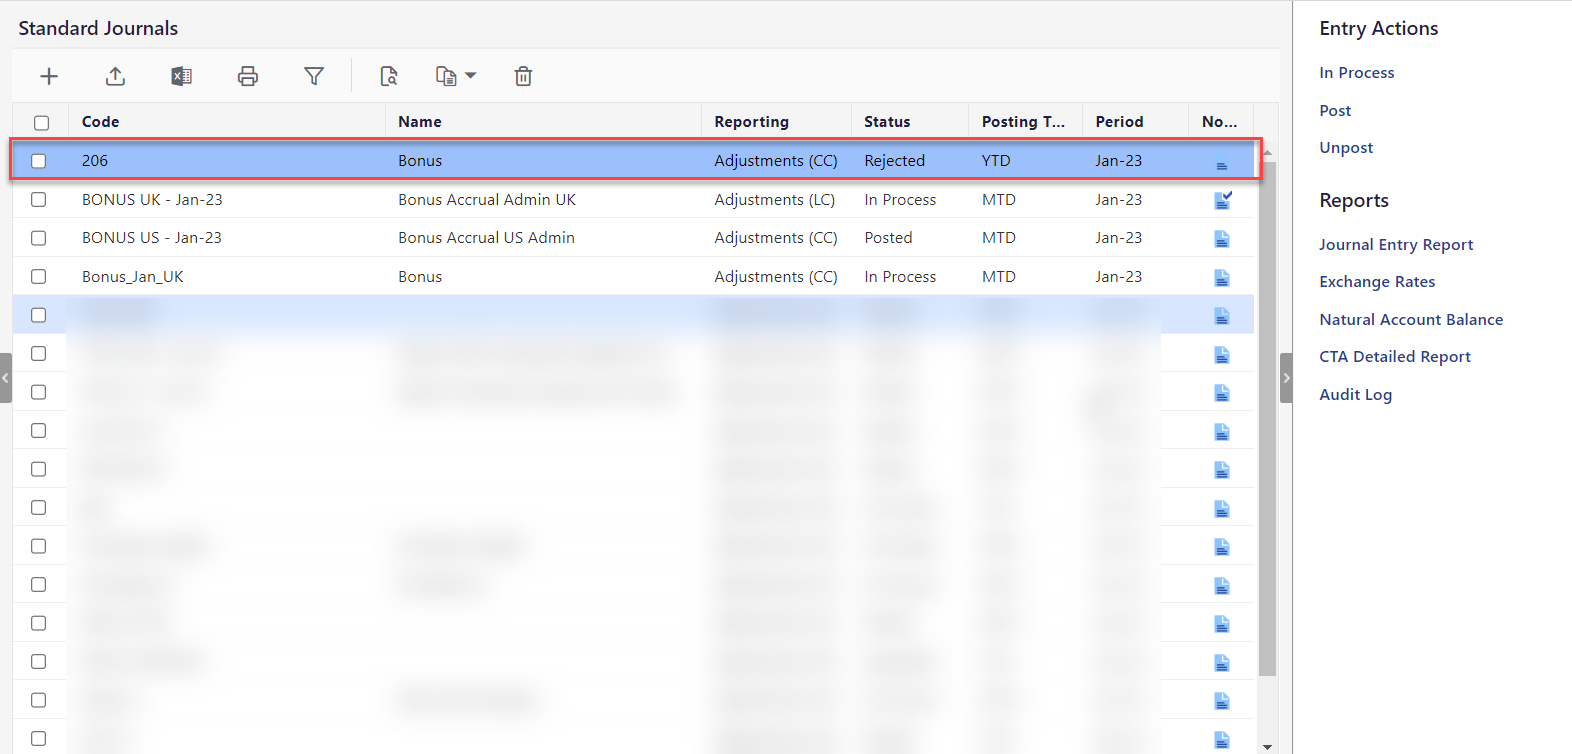
Task: Export journals to Excel icon
Action: pos(181,76)
